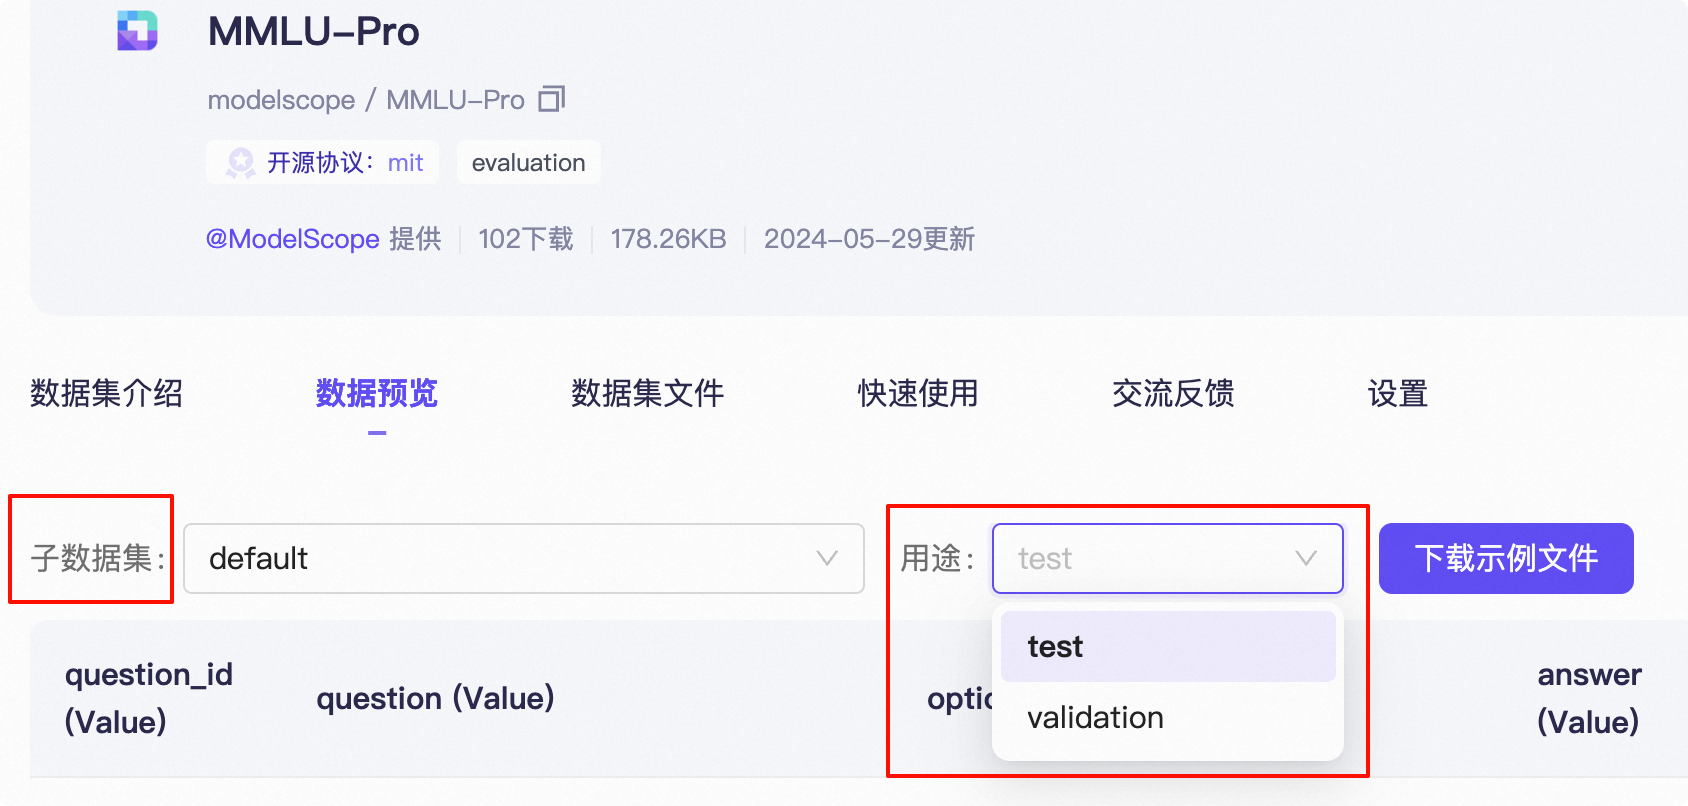Select the 数据预览 tab
The image size is (1688, 806).
click(x=377, y=393)
